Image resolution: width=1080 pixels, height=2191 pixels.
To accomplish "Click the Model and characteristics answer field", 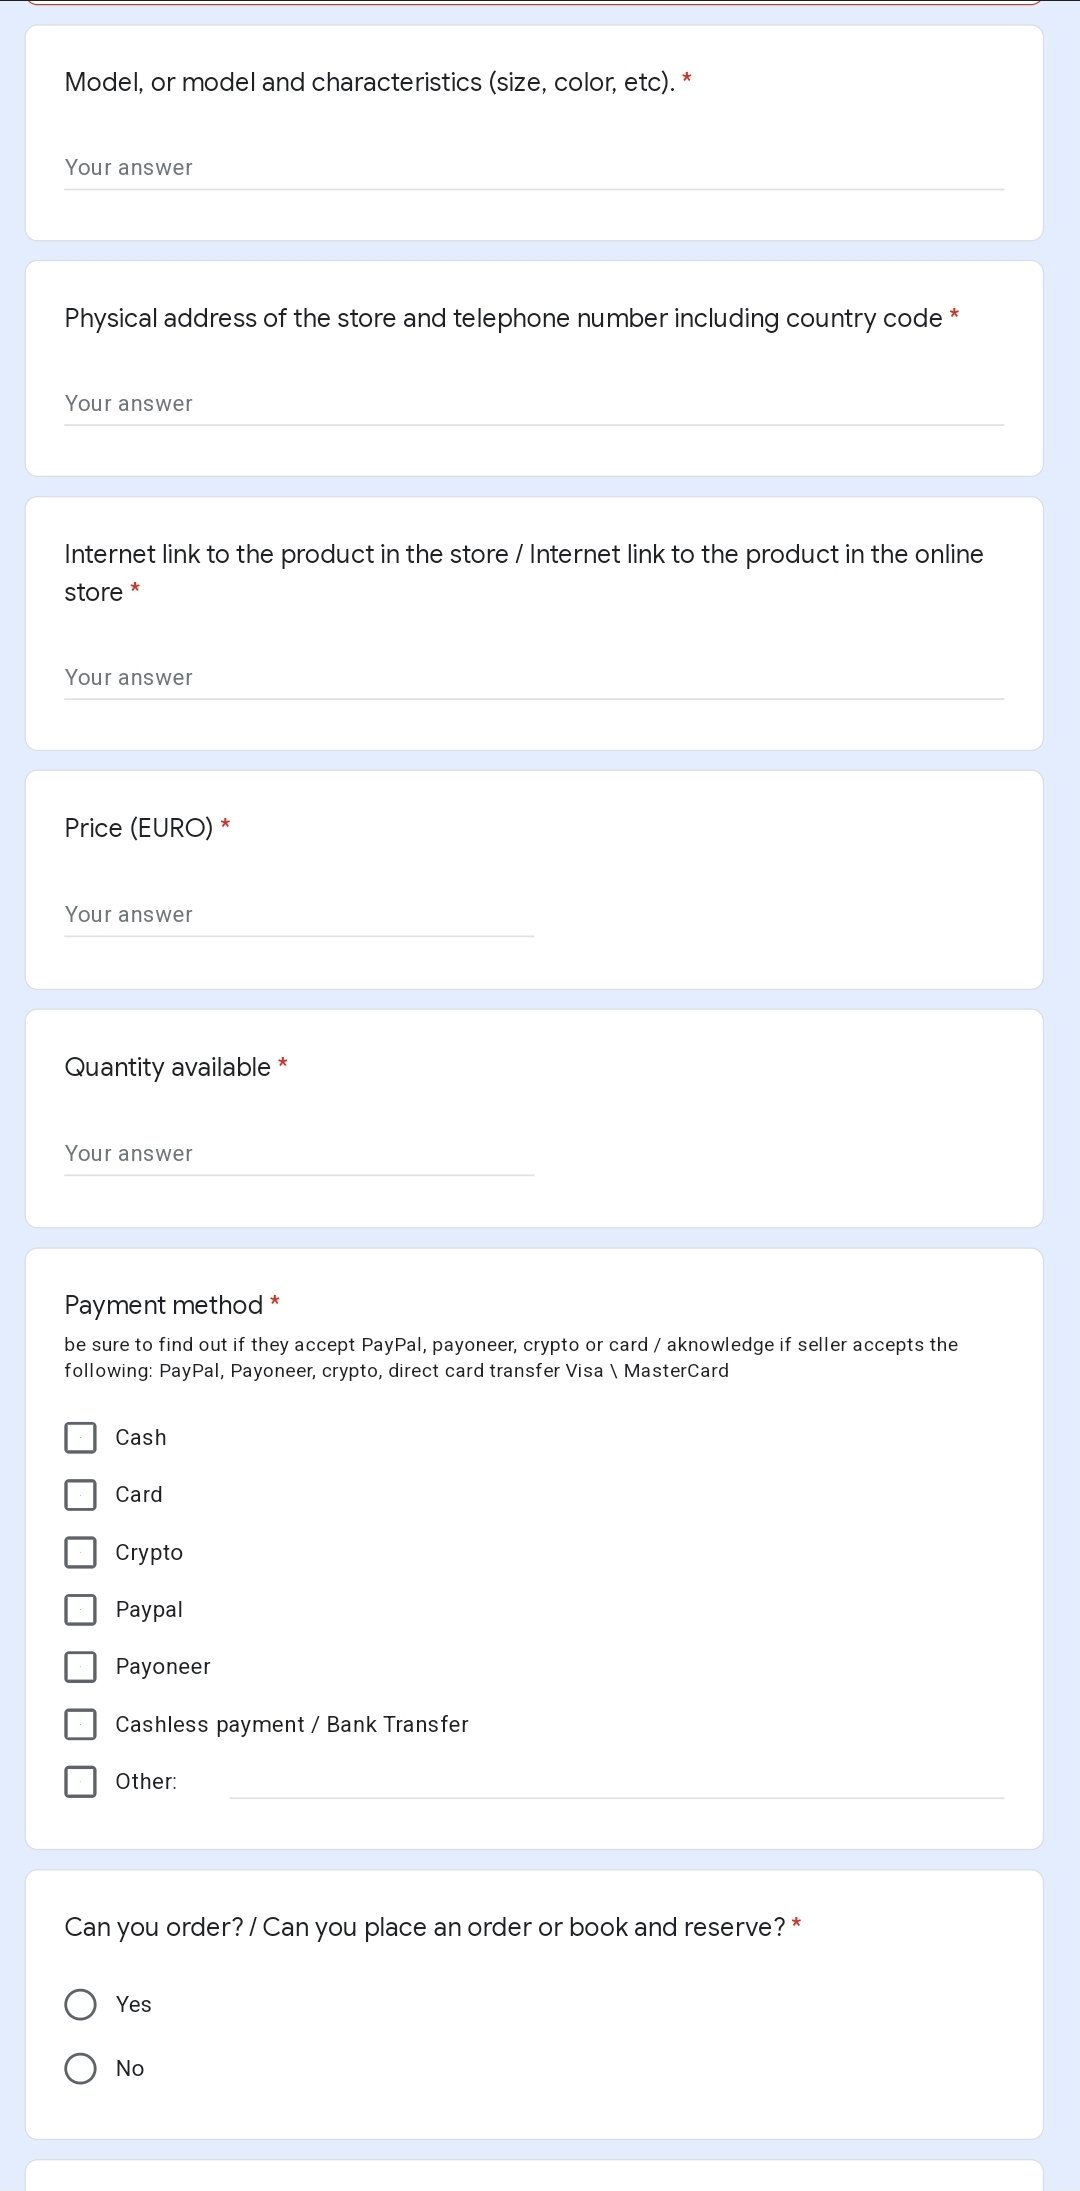I will pyautogui.click(x=533, y=168).
